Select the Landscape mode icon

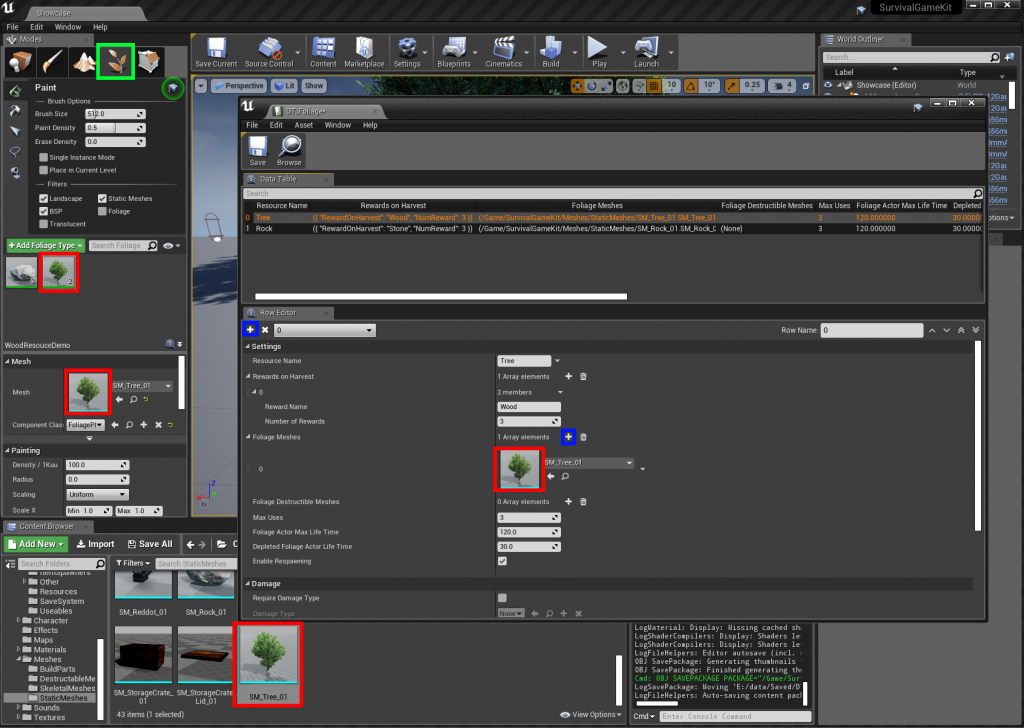[84, 62]
